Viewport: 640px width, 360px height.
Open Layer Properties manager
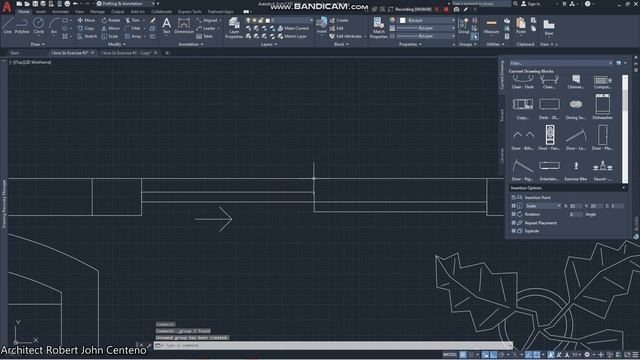coord(234,28)
